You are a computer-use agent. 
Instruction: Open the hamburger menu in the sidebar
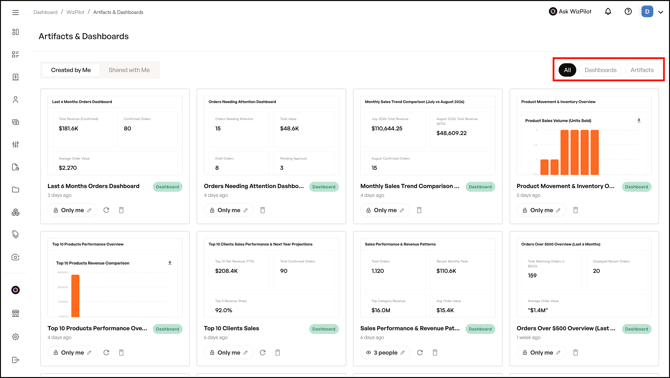[15, 12]
